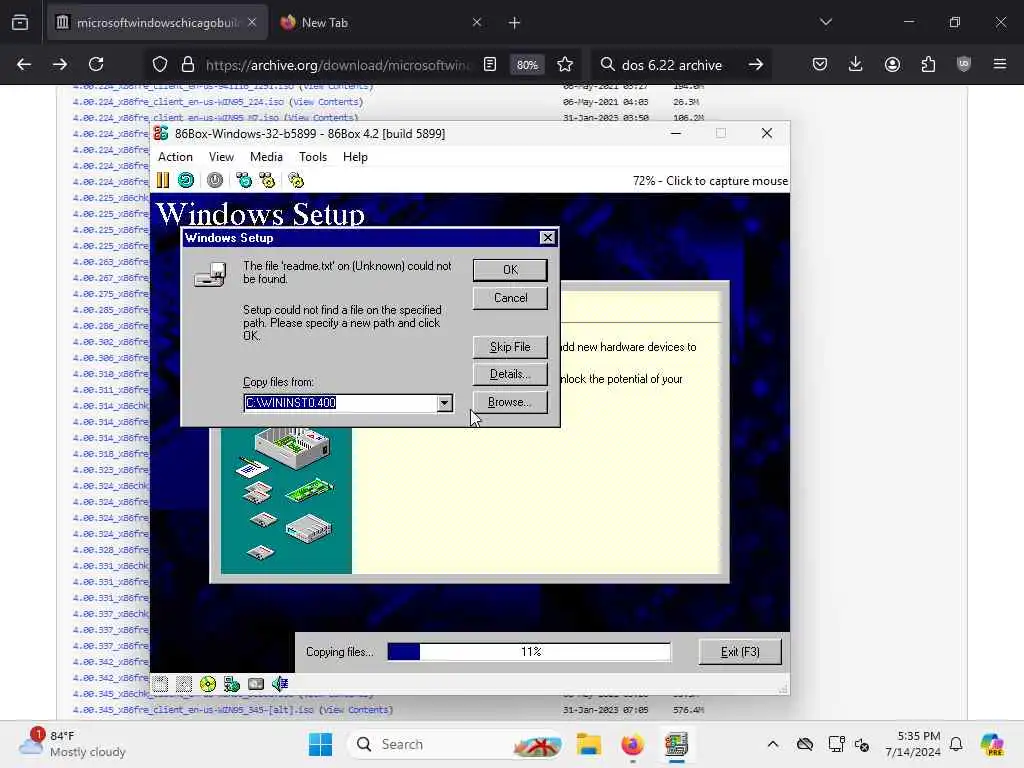Reload the archive.org page
Image resolution: width=1024 pixels, height=768 pixels.
pyautogui.click(x=96, y=65)
